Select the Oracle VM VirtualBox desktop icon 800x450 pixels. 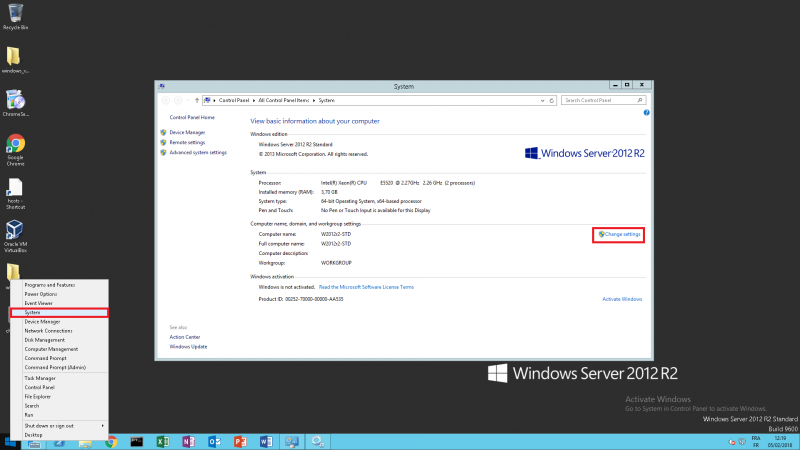click(x=15, y=237)
